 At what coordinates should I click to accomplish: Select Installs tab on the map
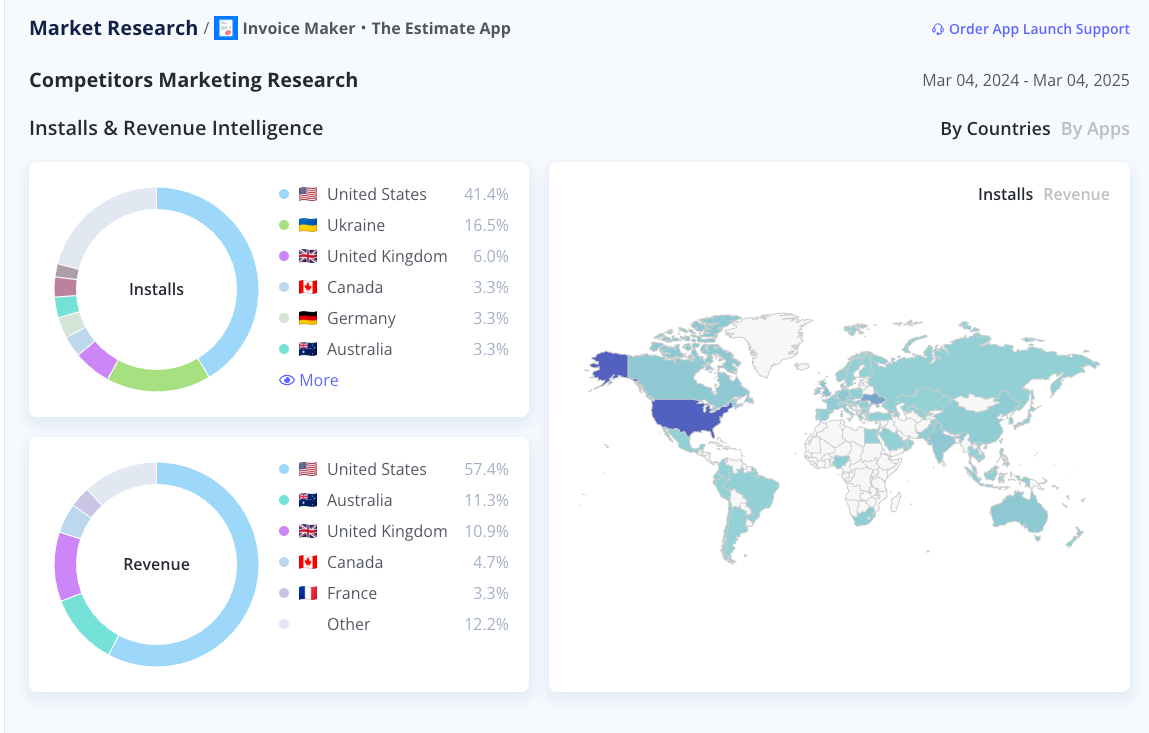(x=1005, y=194)
